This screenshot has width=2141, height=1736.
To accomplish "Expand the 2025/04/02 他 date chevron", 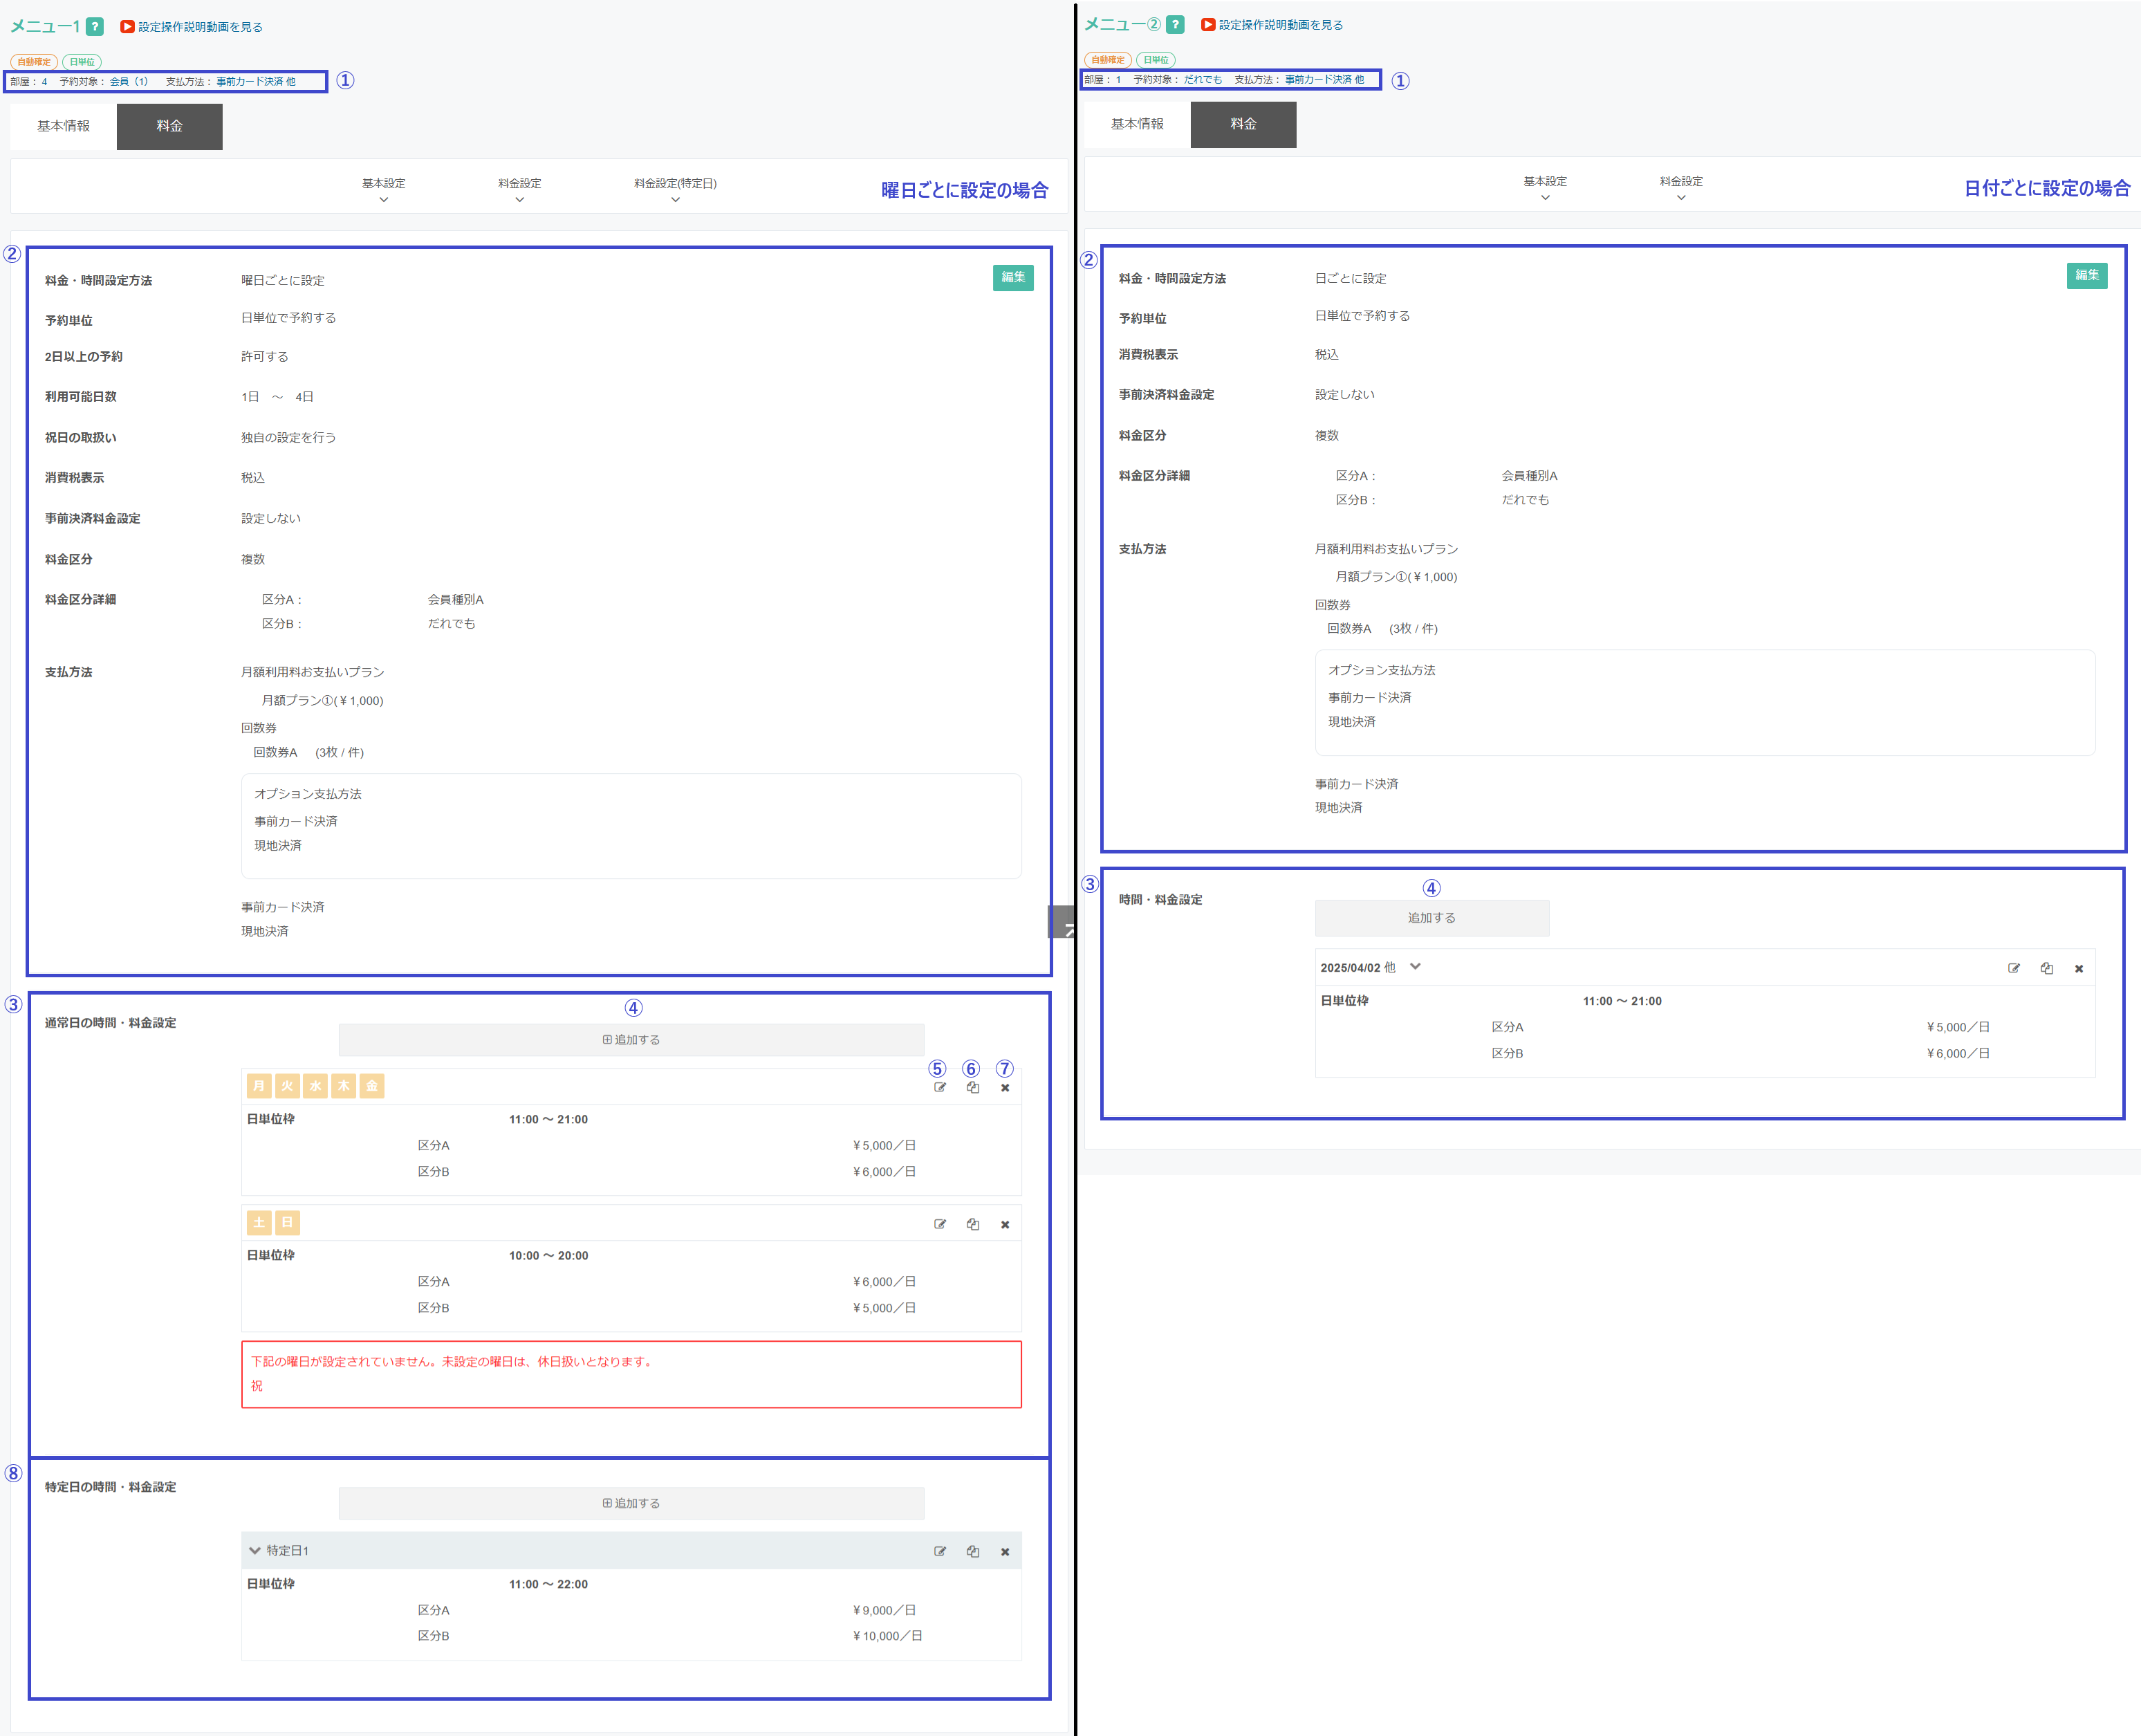I will [x=1415, y=966].
